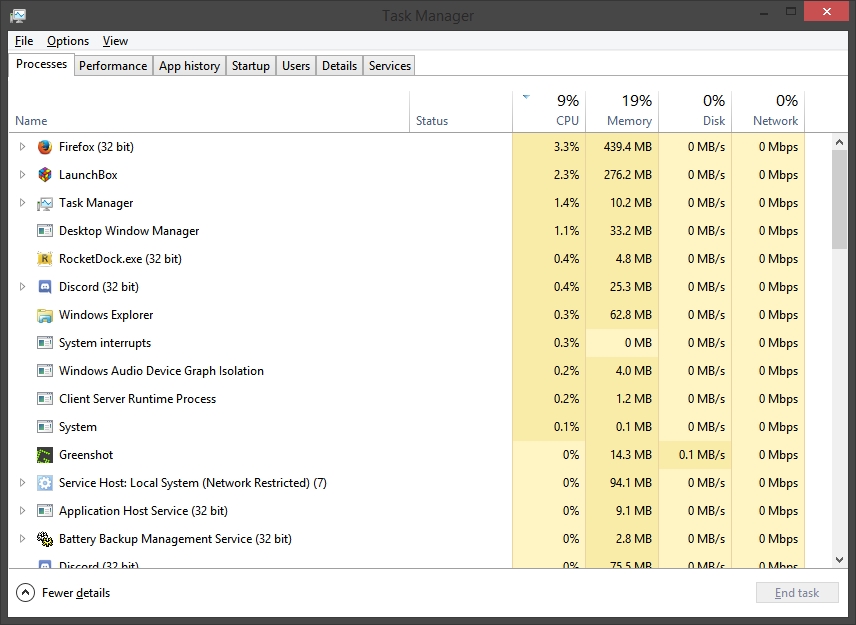The height and width of the screenshot is (625, 856).
Task: Select the Desktop Window Manager row name
Action: [x=129, y=231]
